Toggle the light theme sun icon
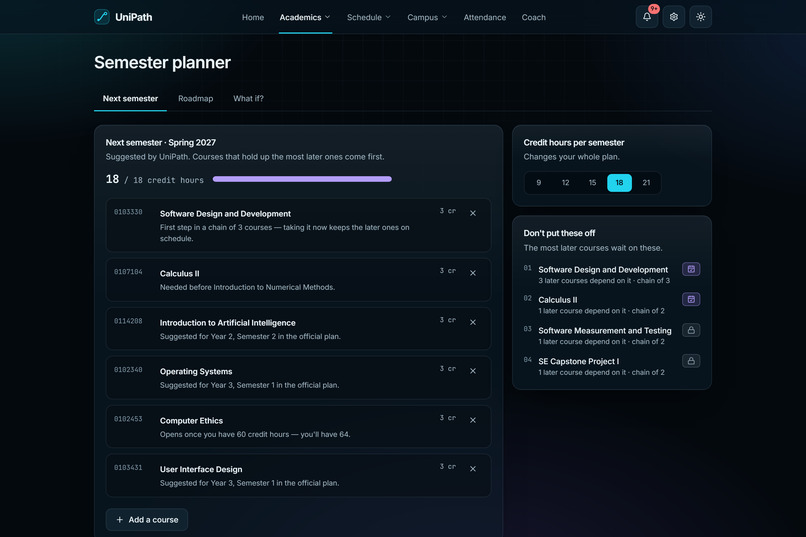This screenshot has width=806, height=537. coord(700,17)
